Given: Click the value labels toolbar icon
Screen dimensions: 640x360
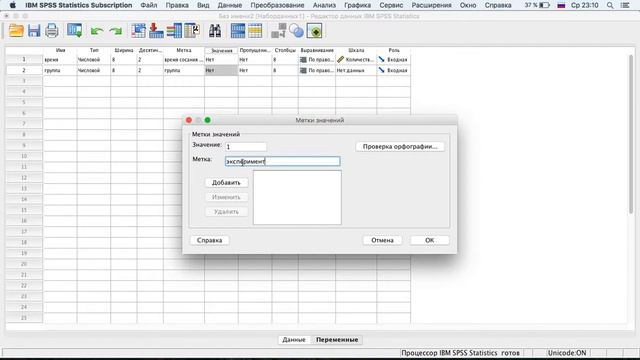Looking at the screenshot, I should [278, 31].
